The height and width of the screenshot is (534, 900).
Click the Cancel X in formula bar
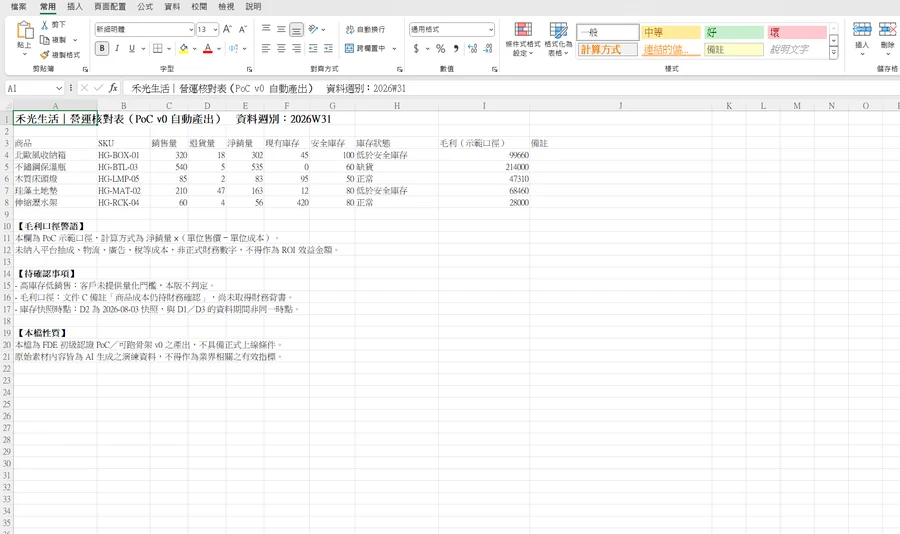84,88
